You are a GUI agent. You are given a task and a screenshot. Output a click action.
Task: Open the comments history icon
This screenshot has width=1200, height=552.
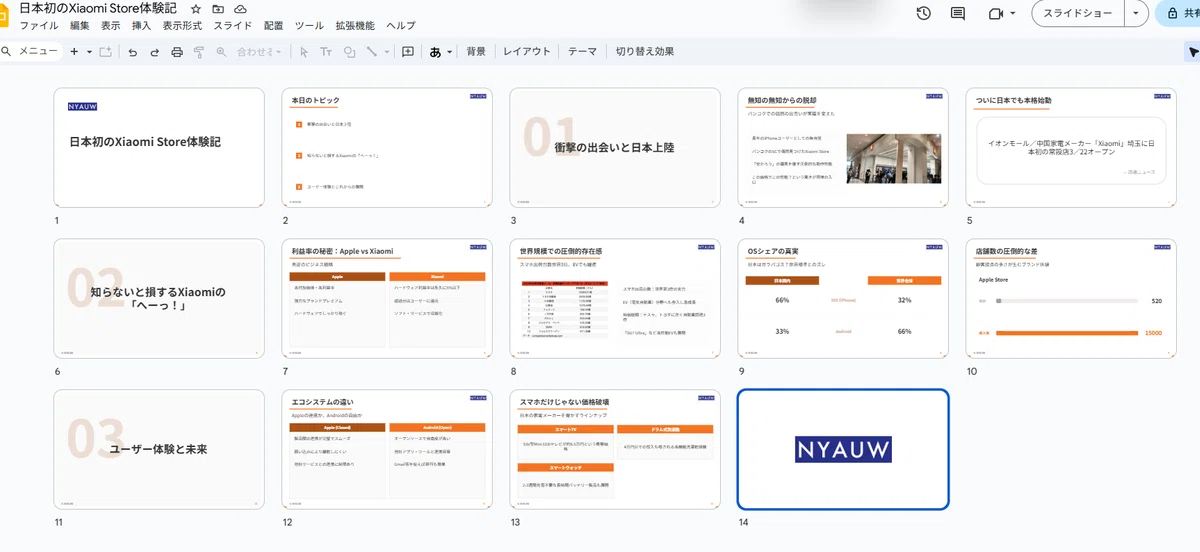pos(958,13)
